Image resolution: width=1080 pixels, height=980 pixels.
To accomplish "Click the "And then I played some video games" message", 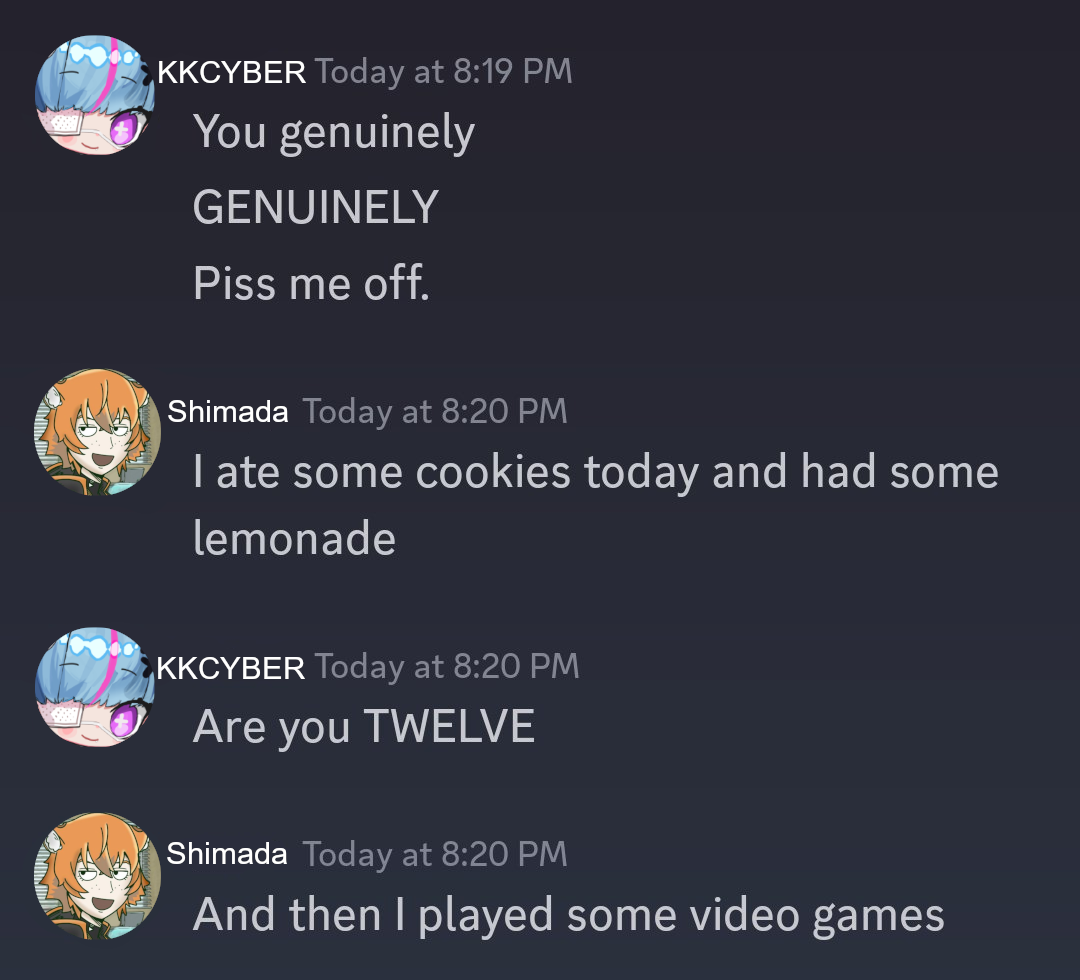I will [569, 916].
